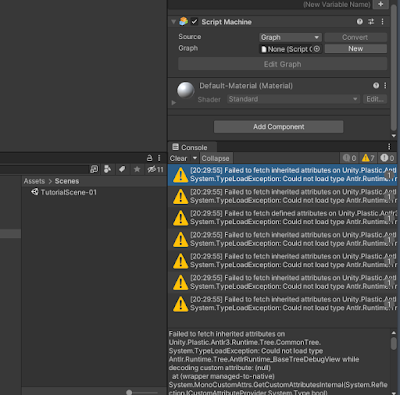Click the material Edit... button
Screen dimensions: 400x395
tap(375, 99)
